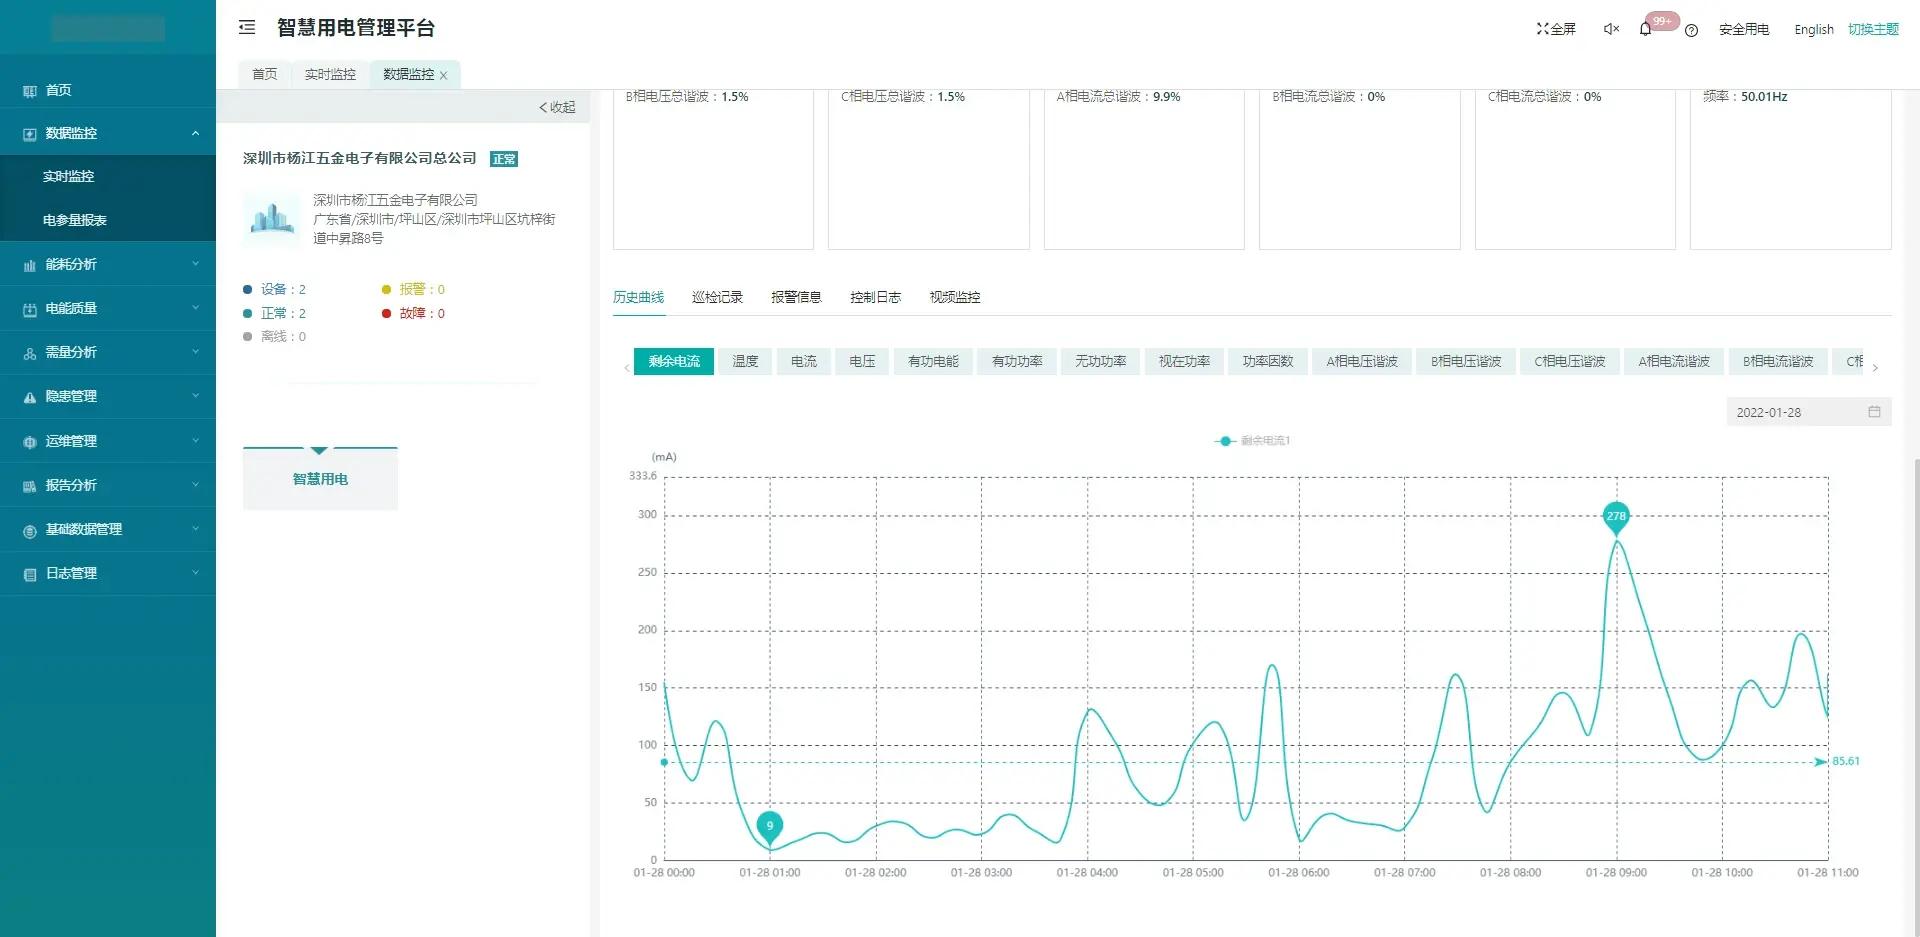This screenshot has width=1920, height=937.
Task: Collapse the left panel via 收起
Action: tap(557, 107)
